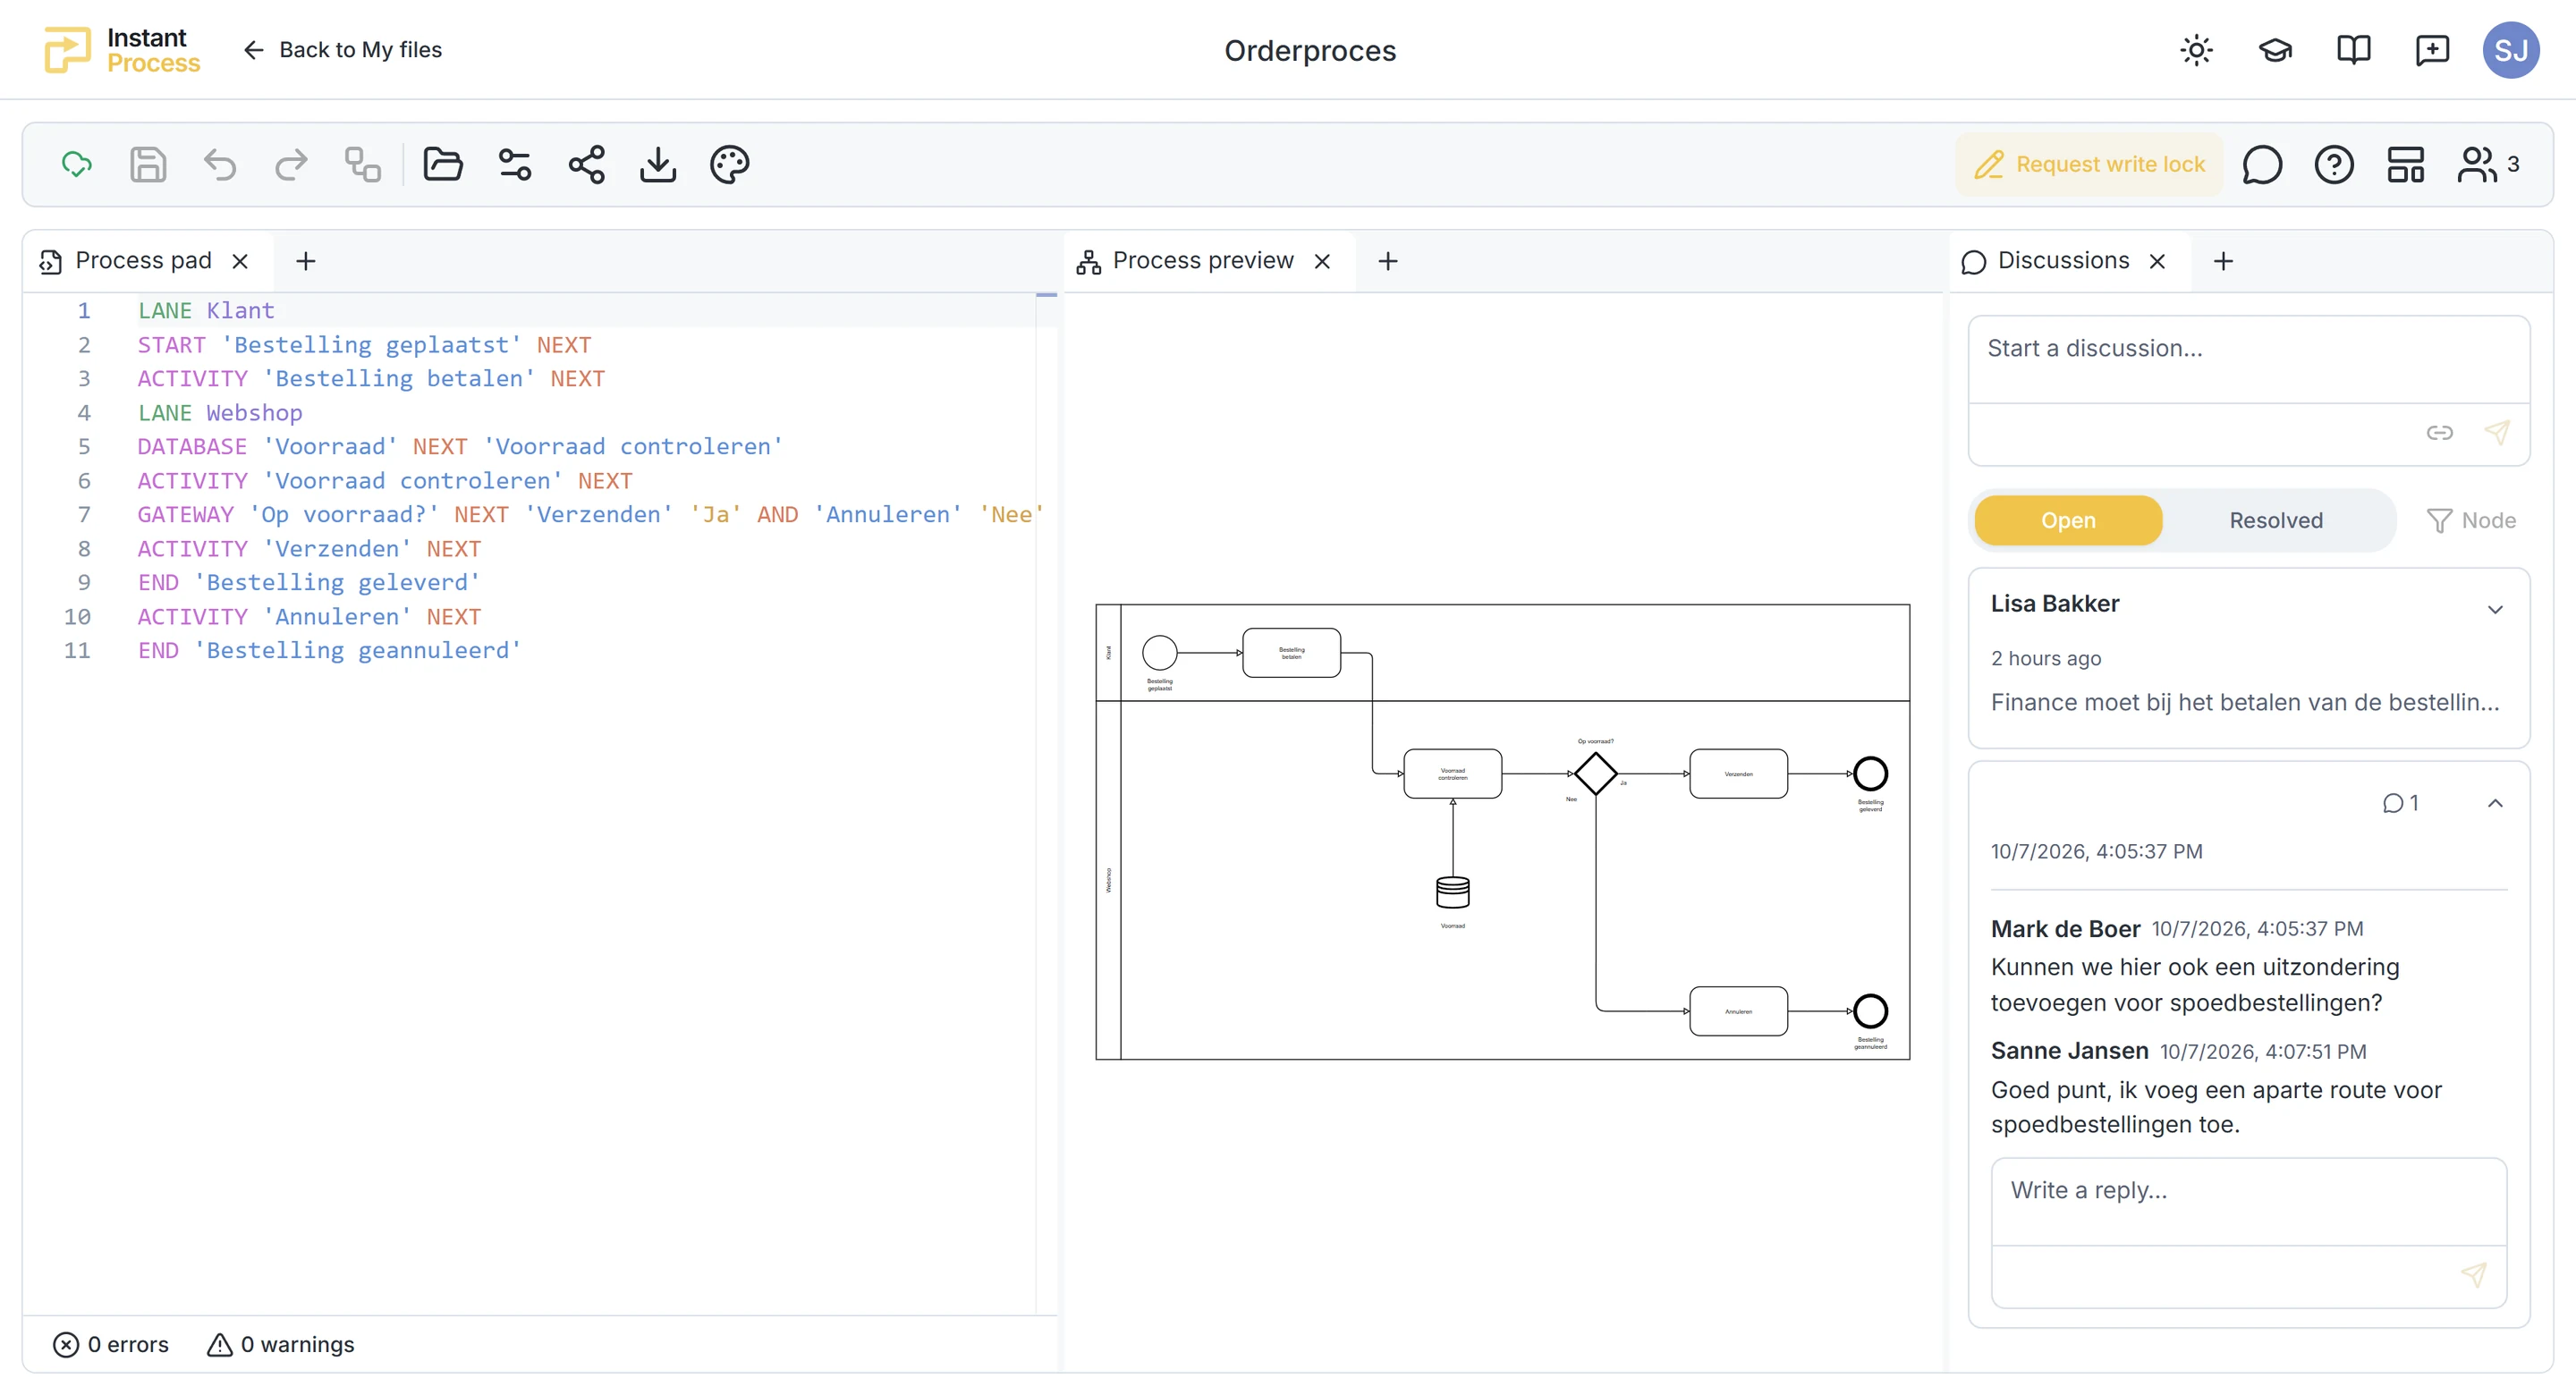This screenshot has height=1395, width=2576.
Task: Add a new tab next to Process pad
Action: tap(306, 261)
